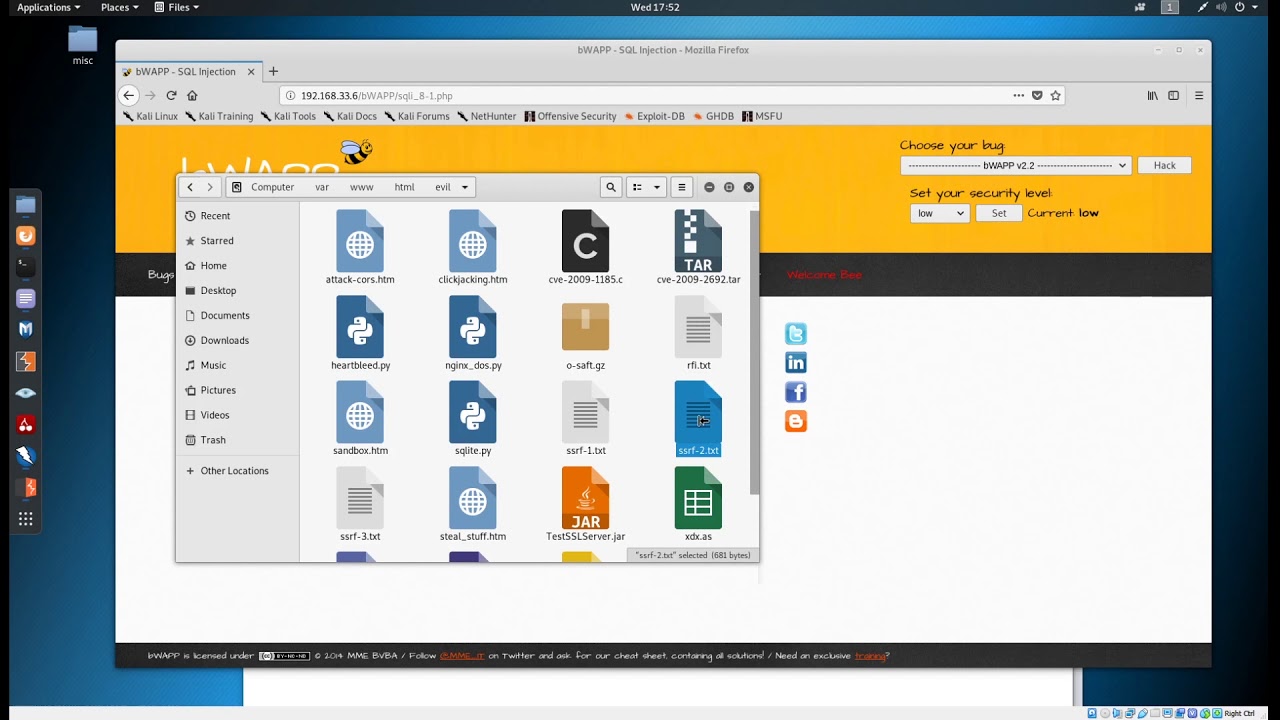Bookmark this page with the star icon
Viewport: 1280px width, 720px height.
point(1055,96)
